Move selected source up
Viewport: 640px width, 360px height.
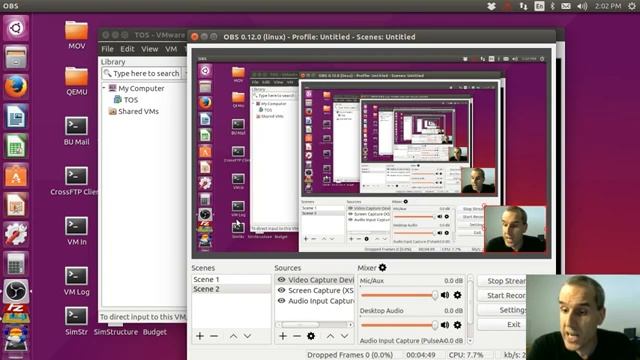click(x=330, y=336)
